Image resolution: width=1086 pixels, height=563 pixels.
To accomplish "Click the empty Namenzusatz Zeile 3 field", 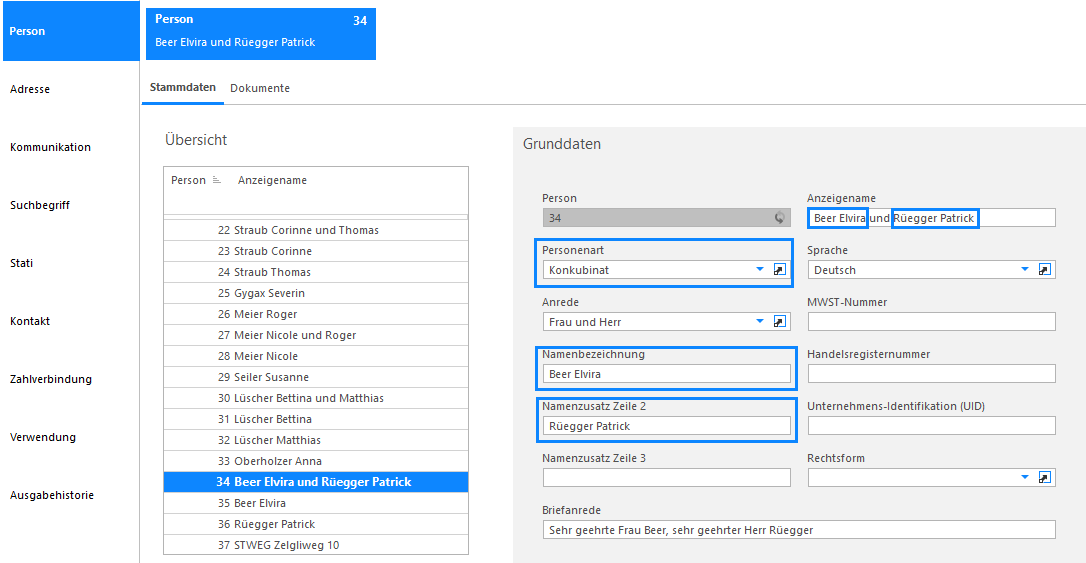I will 666,477.
